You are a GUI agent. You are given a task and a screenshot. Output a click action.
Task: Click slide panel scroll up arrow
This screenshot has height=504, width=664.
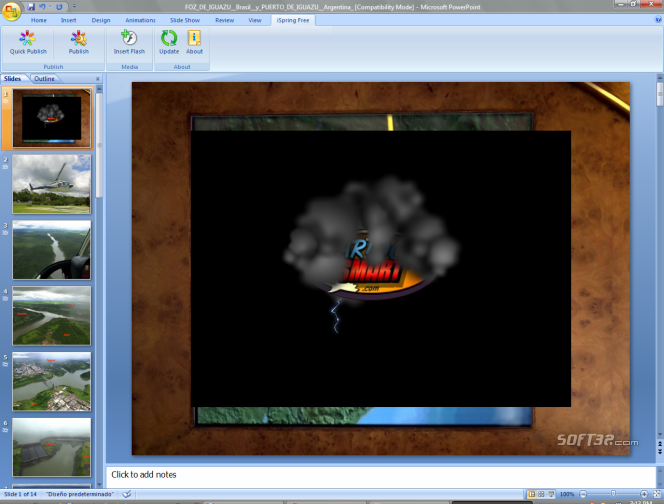click(x=99, y=89)
